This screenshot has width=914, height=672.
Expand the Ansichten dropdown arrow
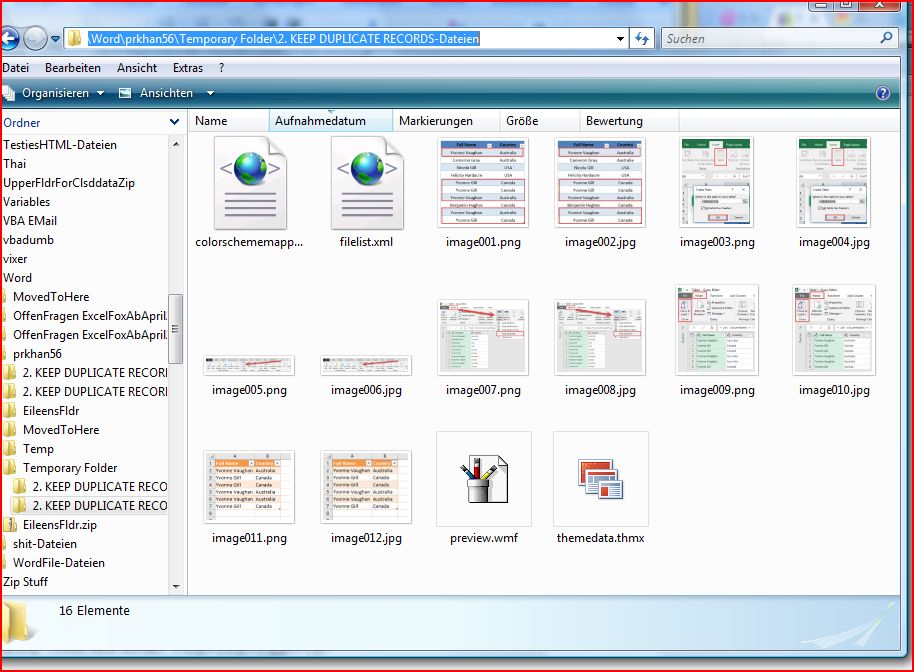pyautogui.click(x=210, y=93)
